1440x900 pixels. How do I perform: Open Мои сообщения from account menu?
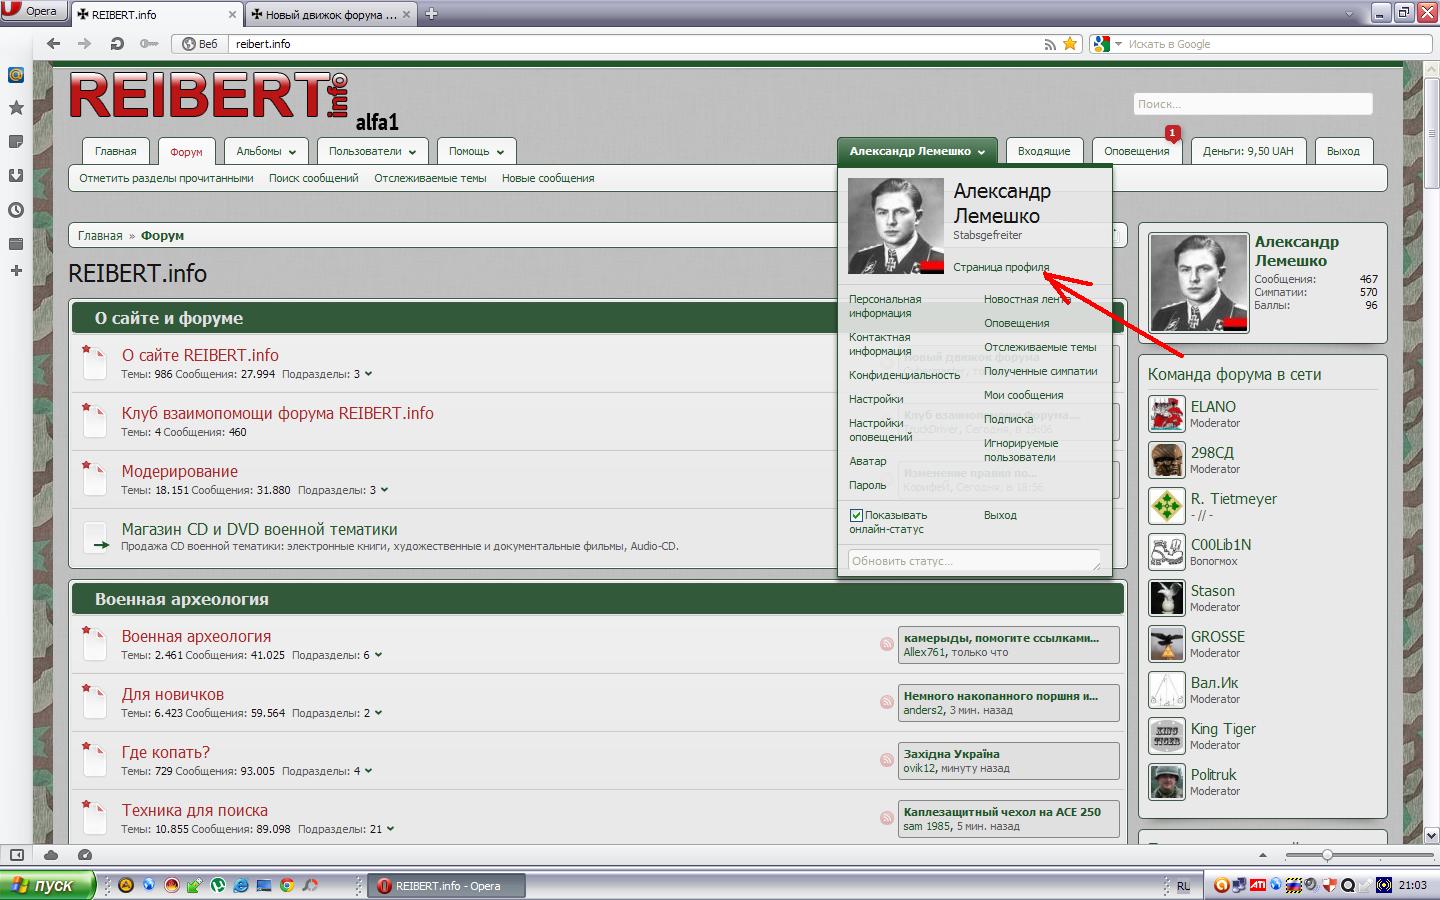point(1023,396)
